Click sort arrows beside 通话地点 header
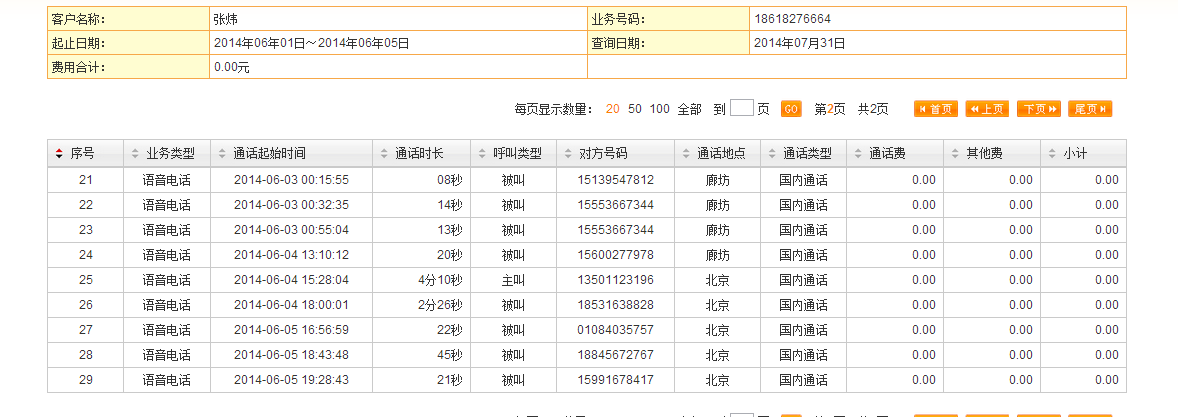Viewport: 1178px width, 417px height. click(x=685, y=154)
